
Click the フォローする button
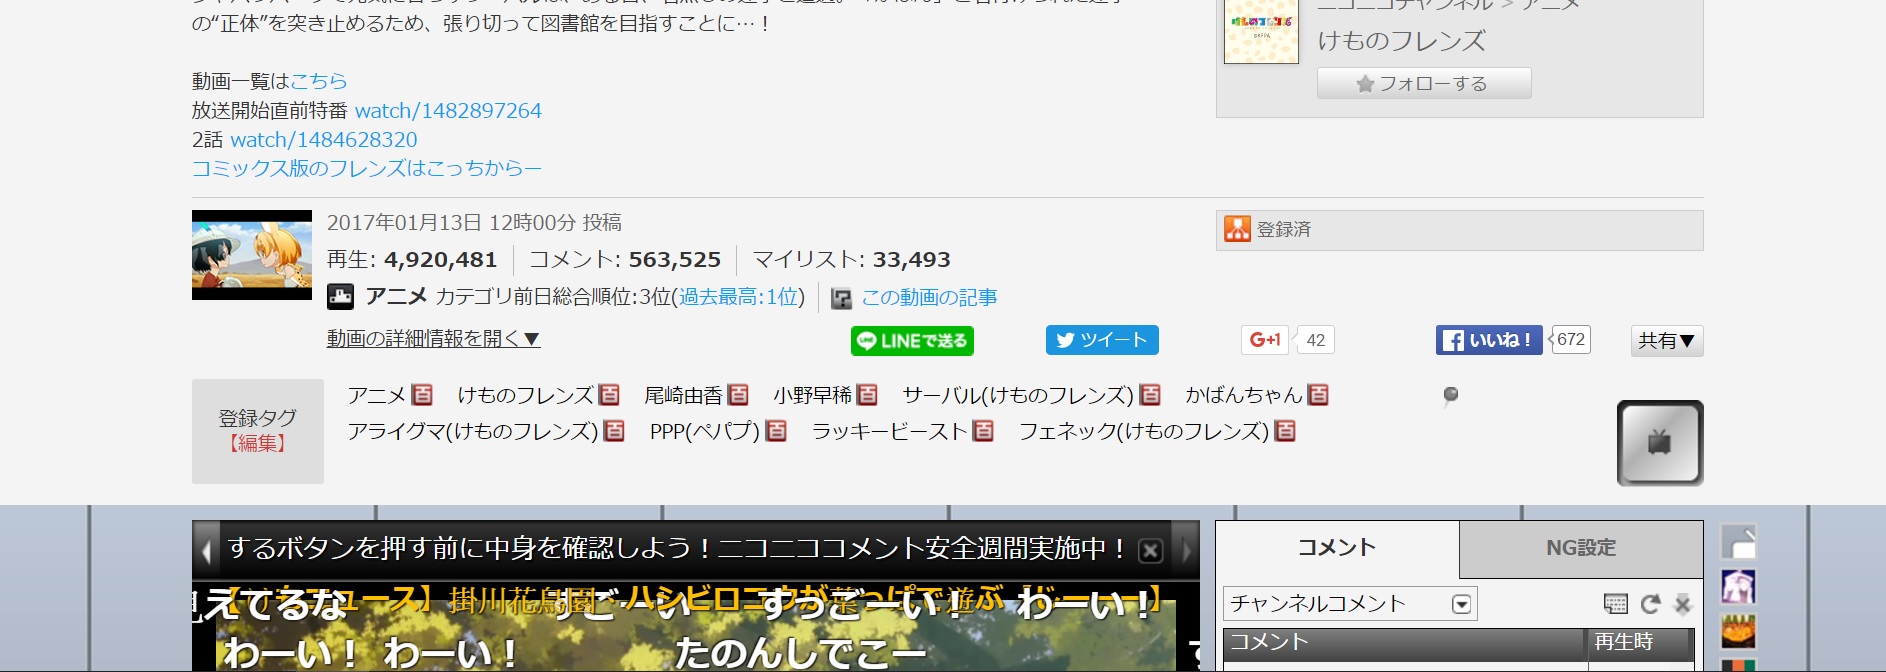click(x=1424, y=83)
